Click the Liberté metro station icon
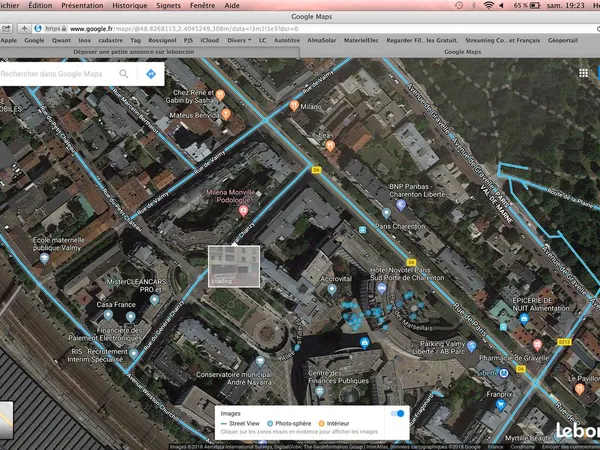The width and height of the screenshot is (600, 450). (x=504, y=373)
